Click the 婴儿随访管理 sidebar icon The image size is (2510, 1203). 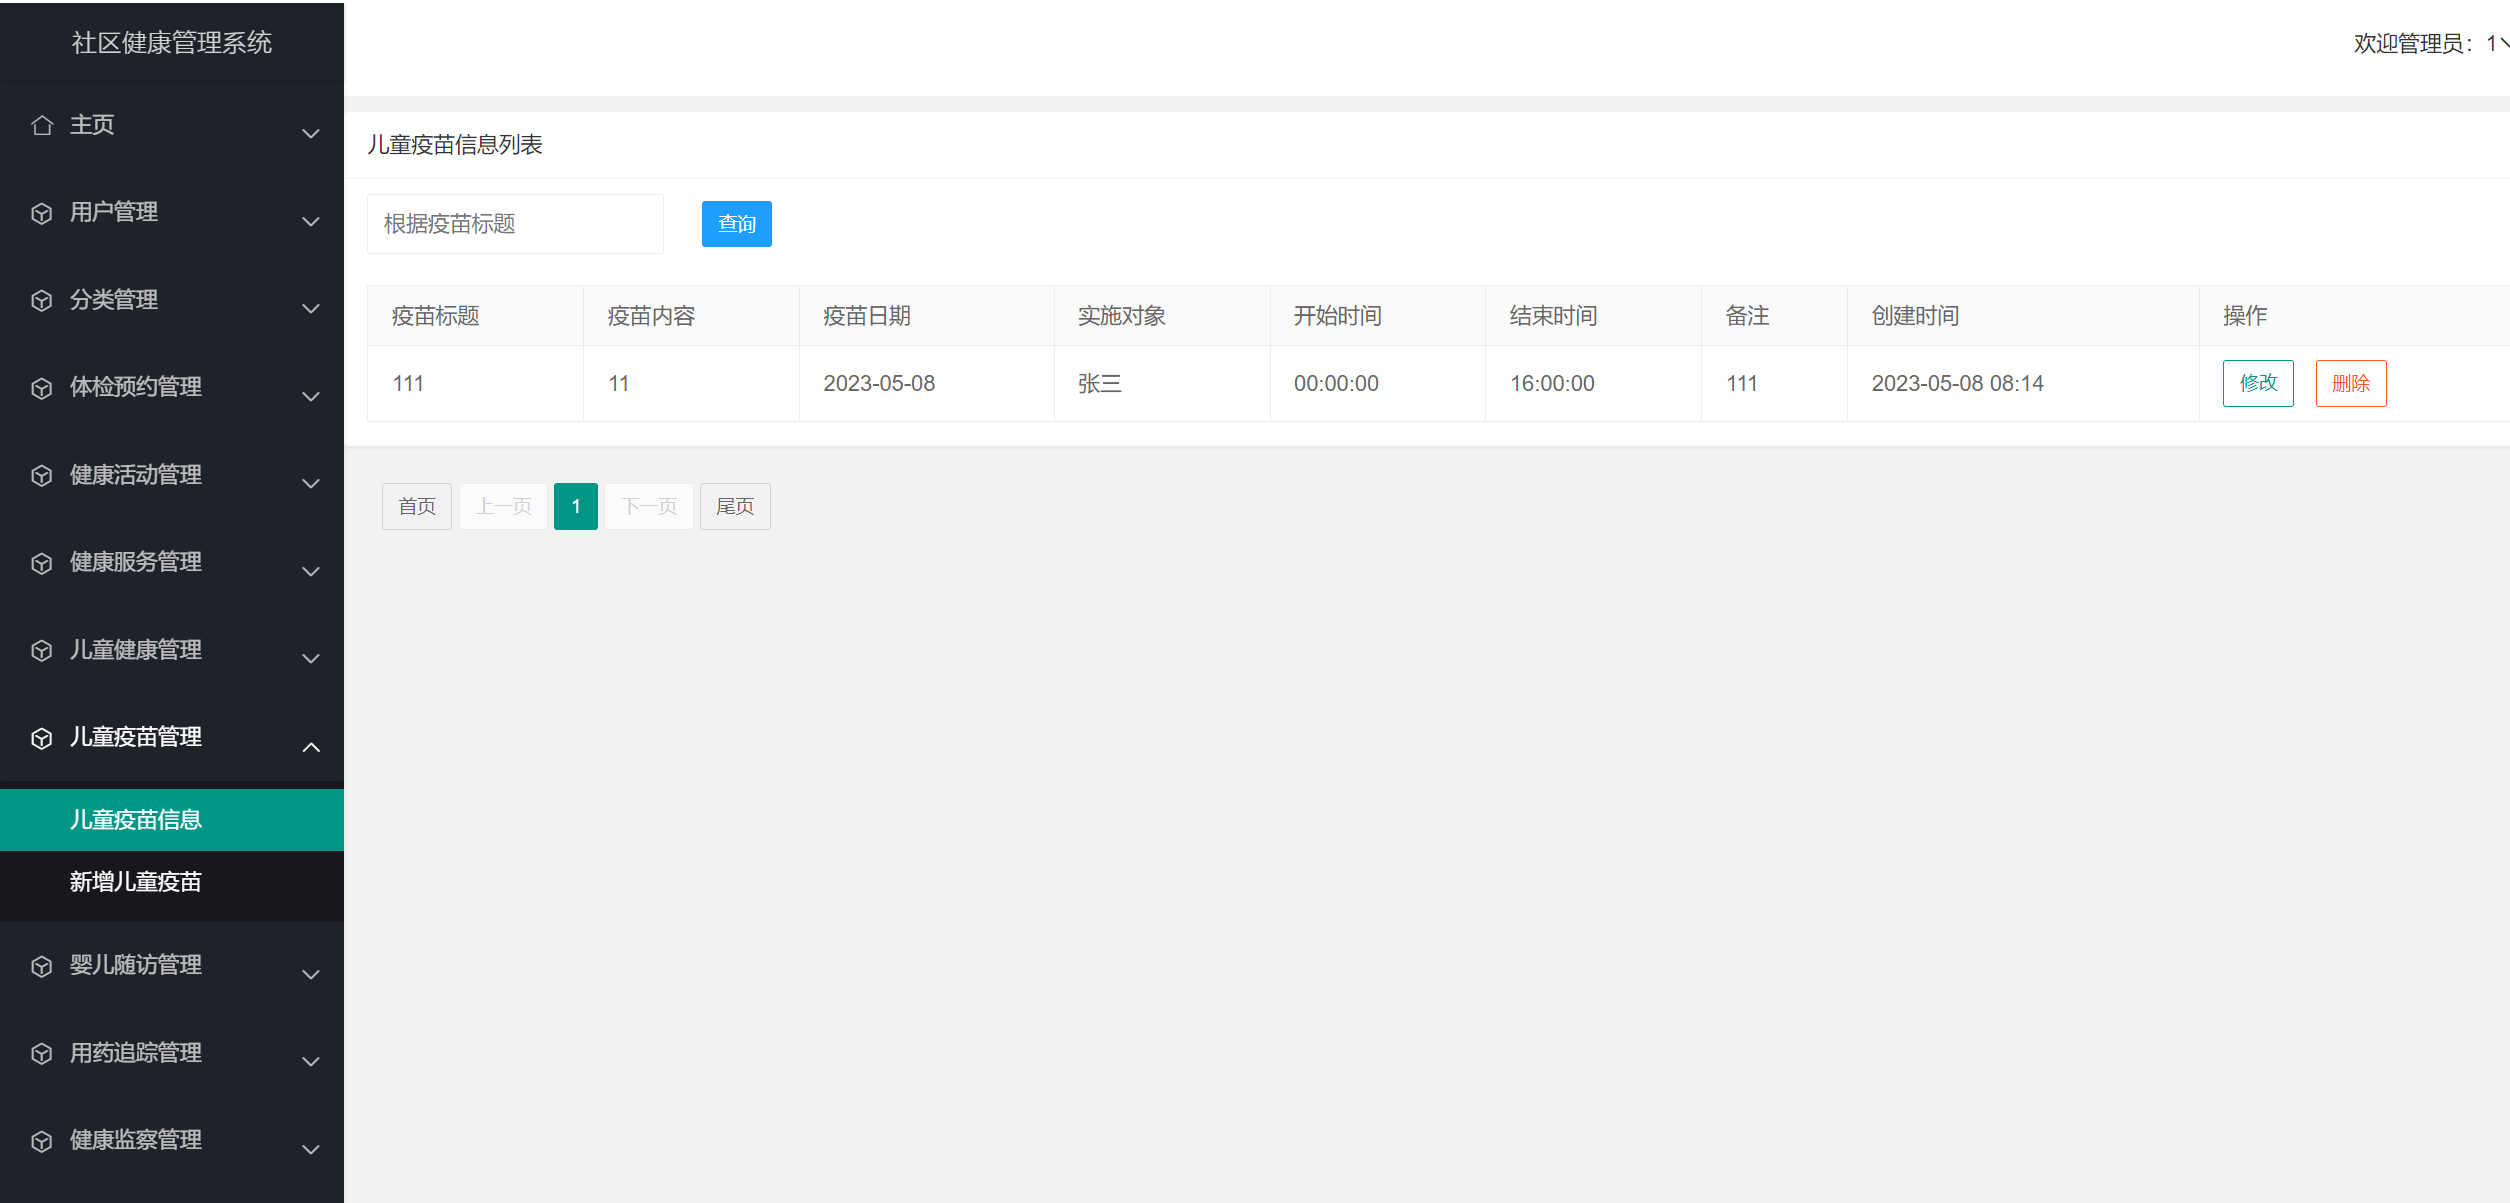(x=42, y=965)
